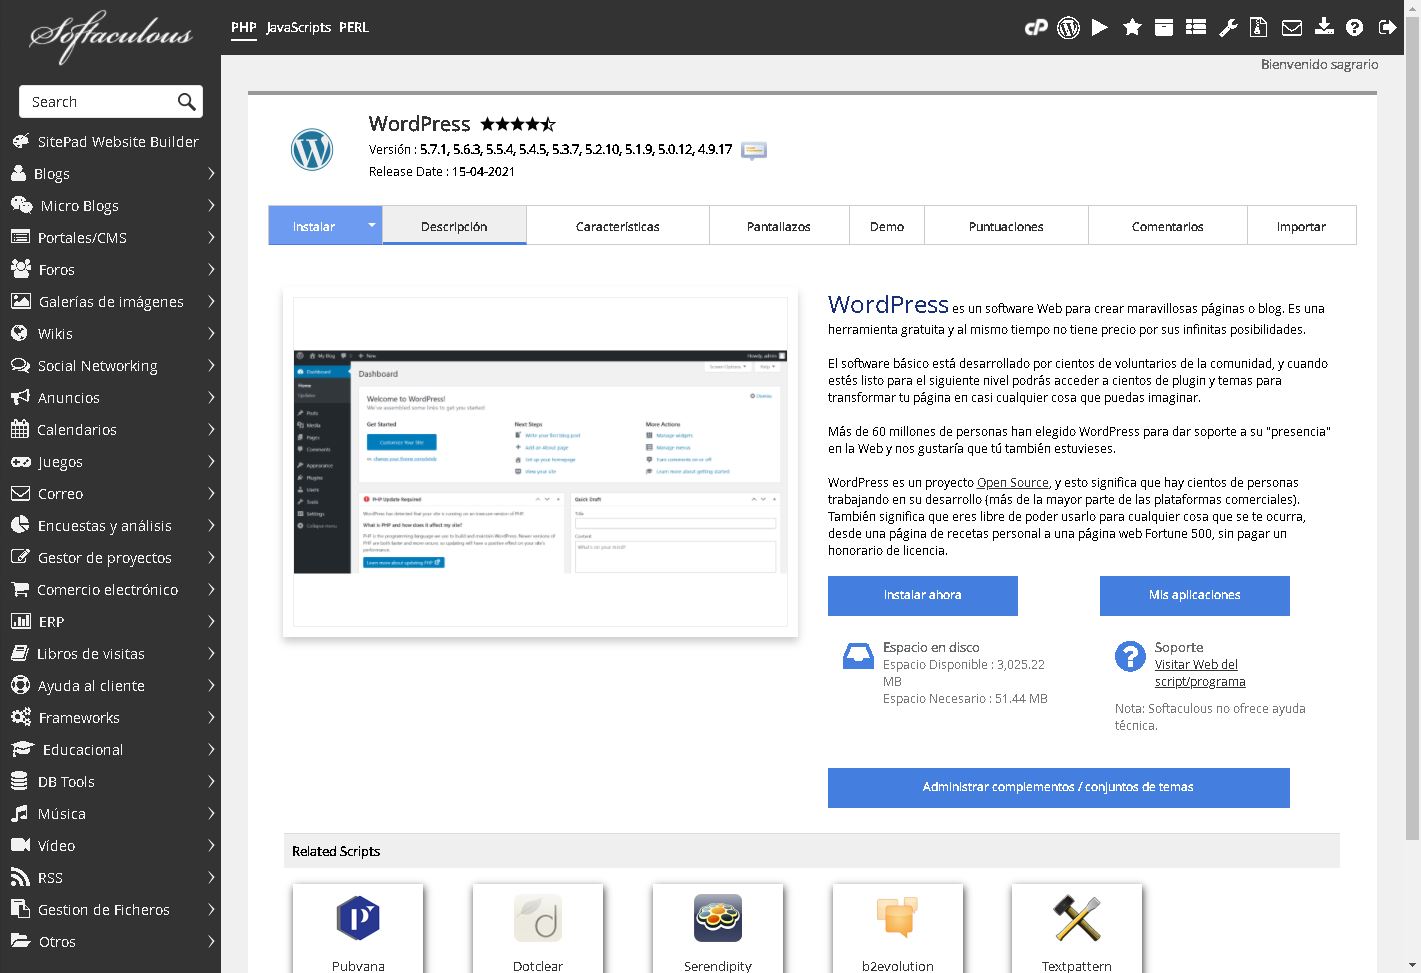Click in the Search input field

pyautogui.click(x=98, y=102)
